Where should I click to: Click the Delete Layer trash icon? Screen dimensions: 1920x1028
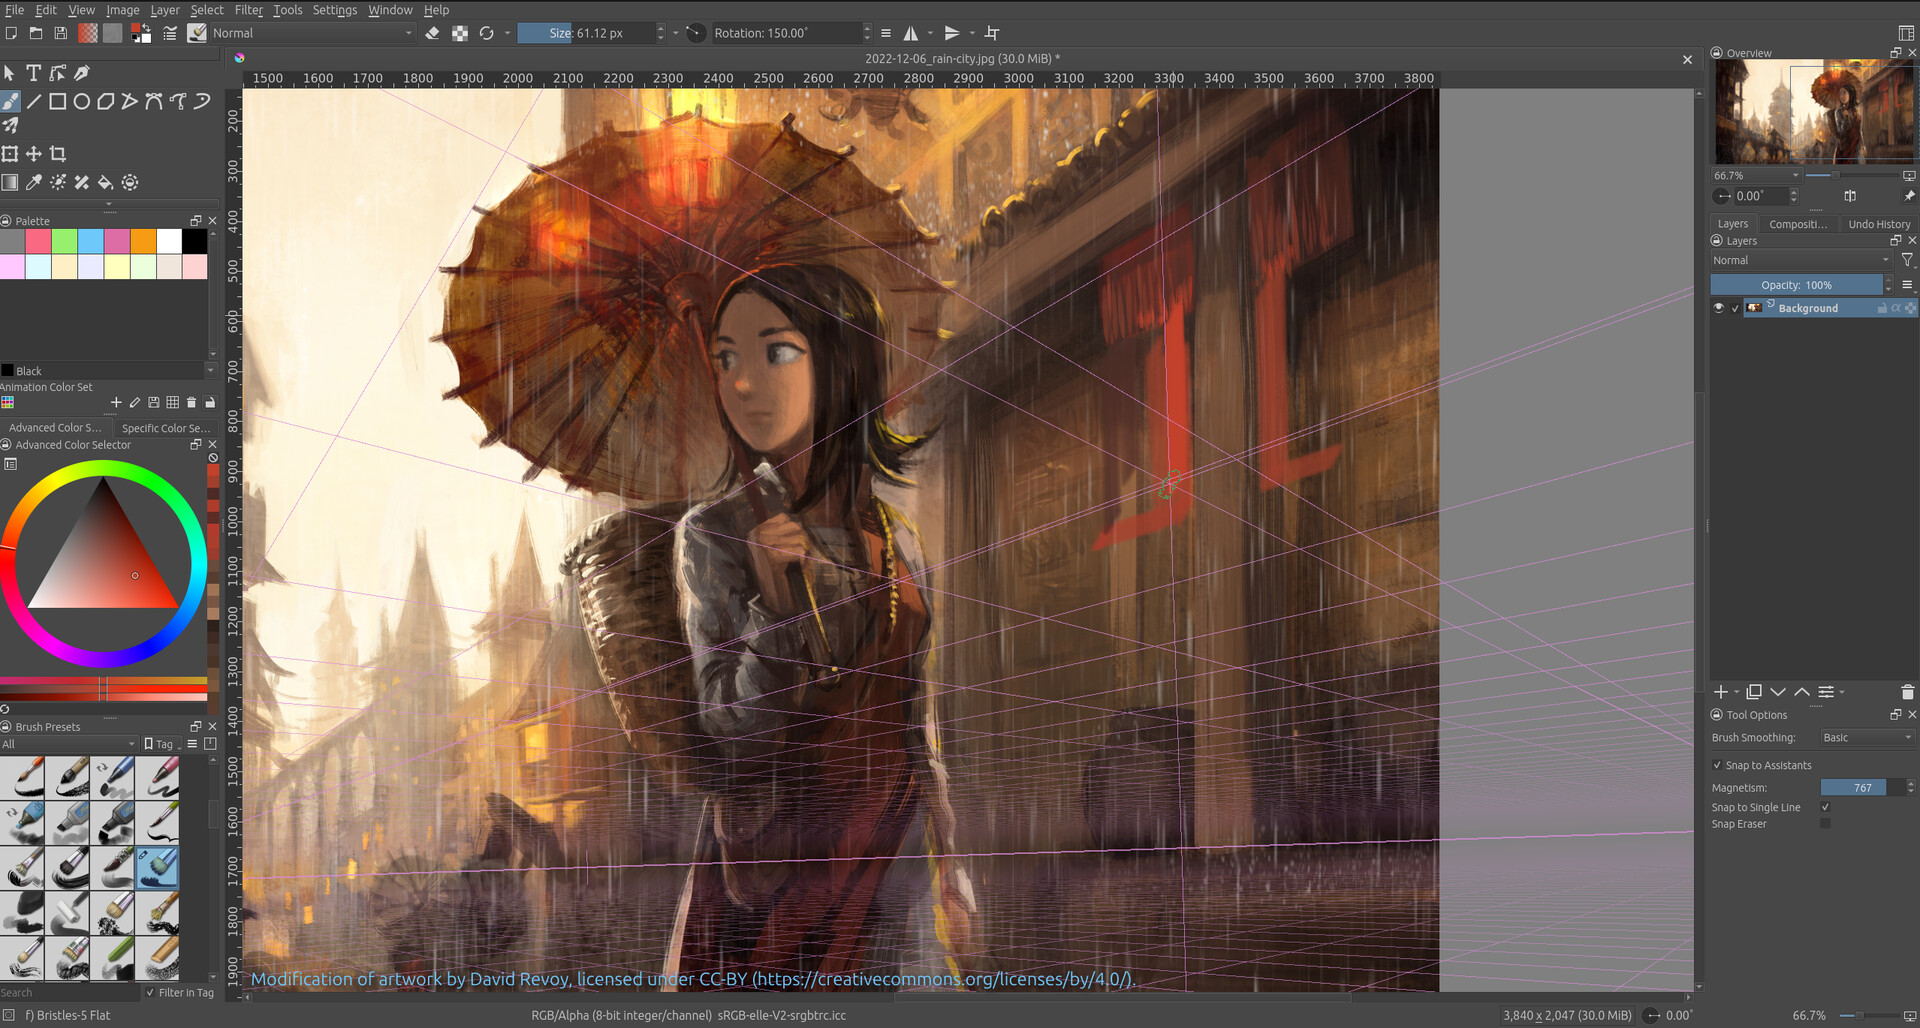1906,691
